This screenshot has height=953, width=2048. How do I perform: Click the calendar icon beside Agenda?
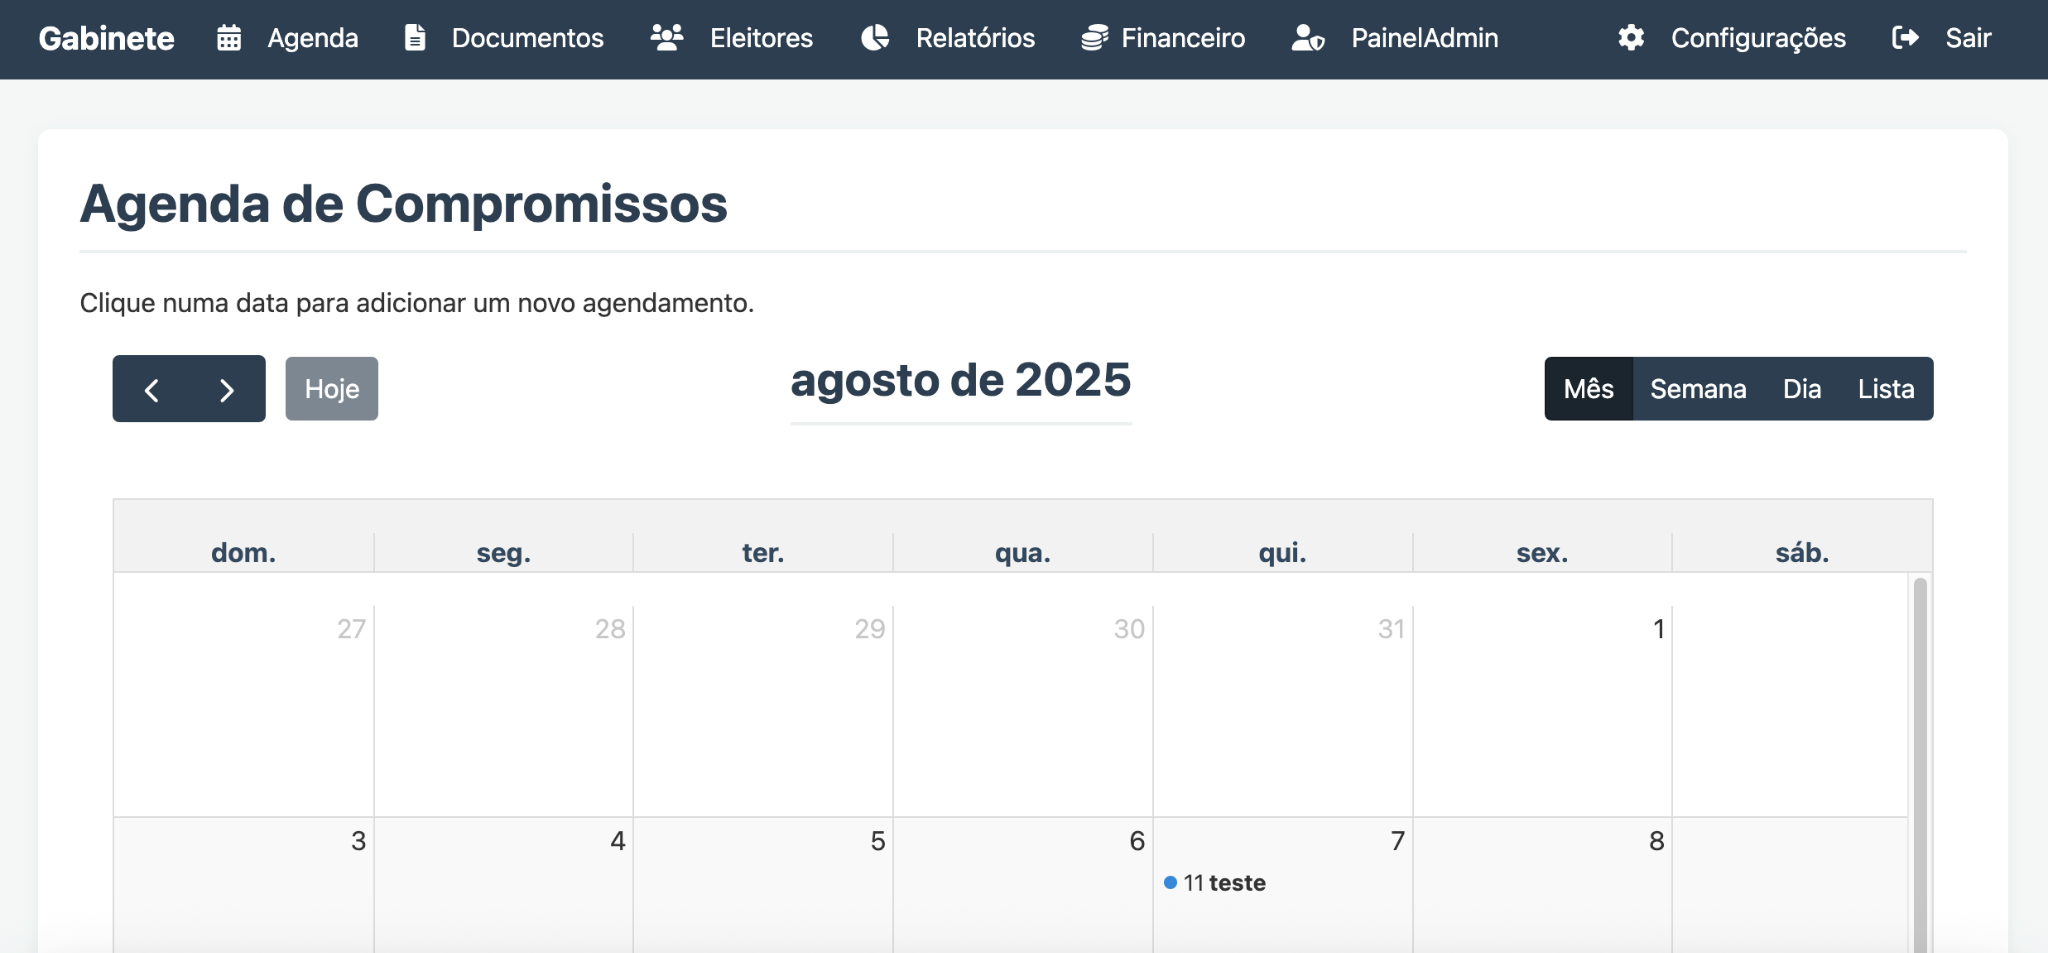pyautogui.click(x=229, y=38)
